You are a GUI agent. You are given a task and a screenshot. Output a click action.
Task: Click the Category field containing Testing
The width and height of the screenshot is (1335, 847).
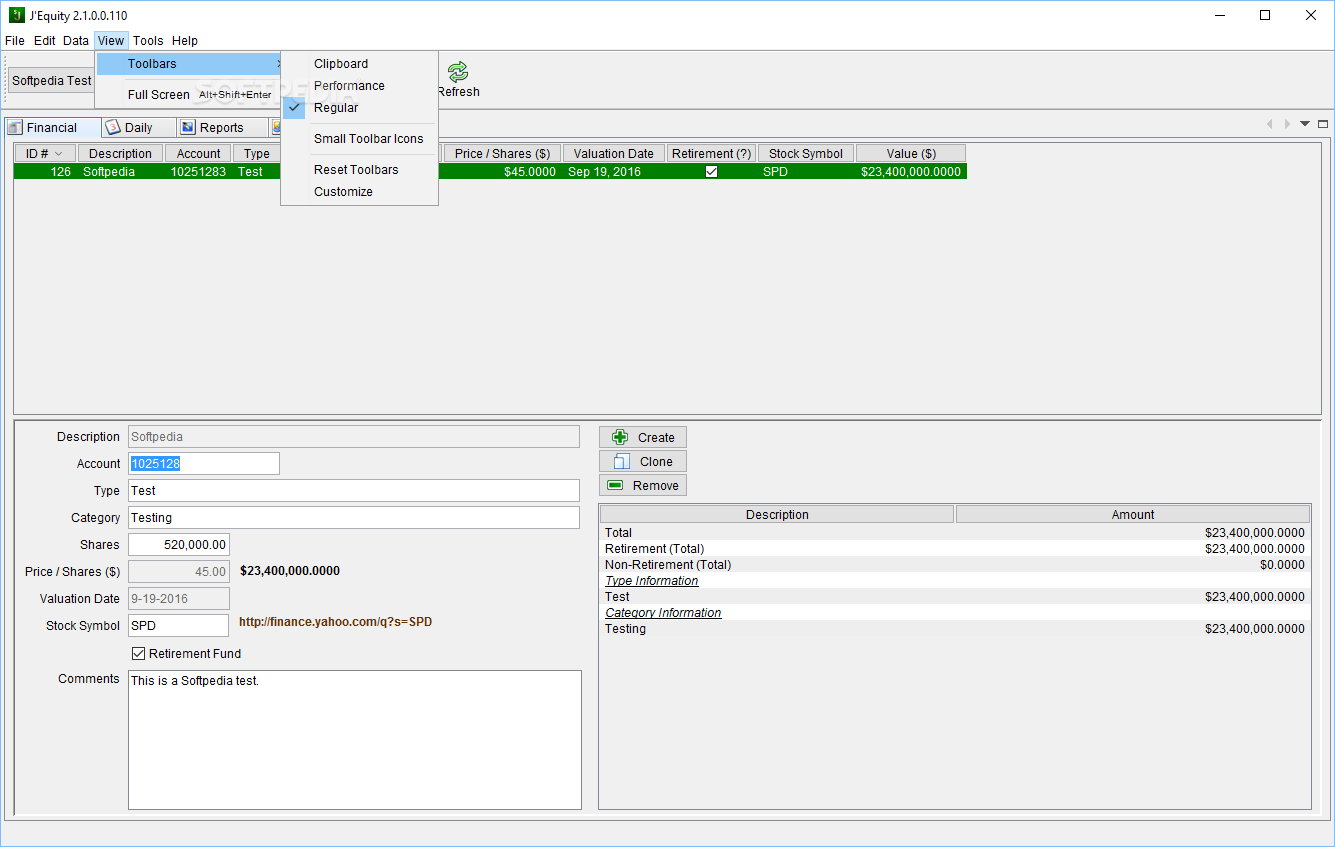point(354,517)
